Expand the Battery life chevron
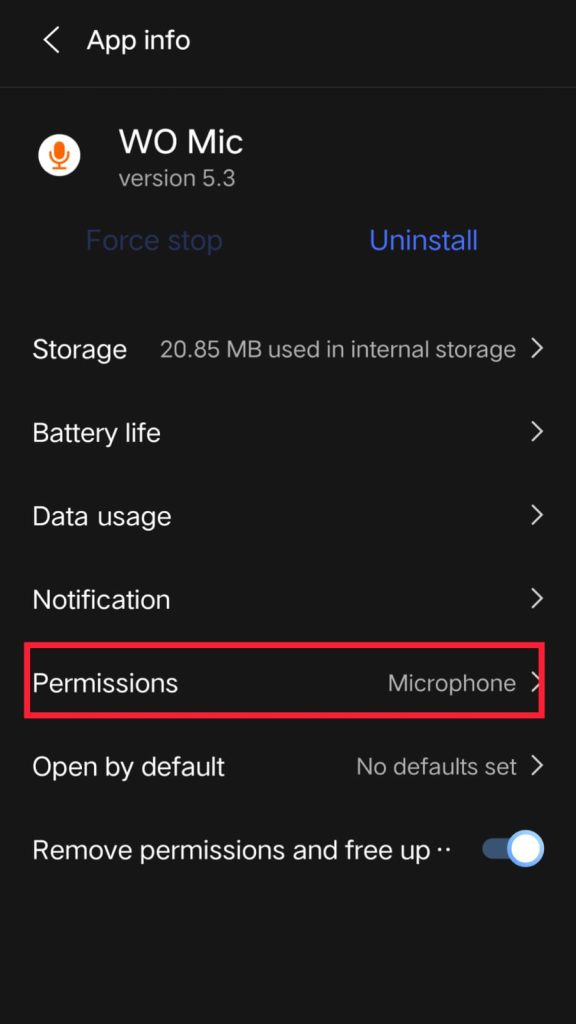This screenshot has width=576, height=1024. tap(537, 432)
